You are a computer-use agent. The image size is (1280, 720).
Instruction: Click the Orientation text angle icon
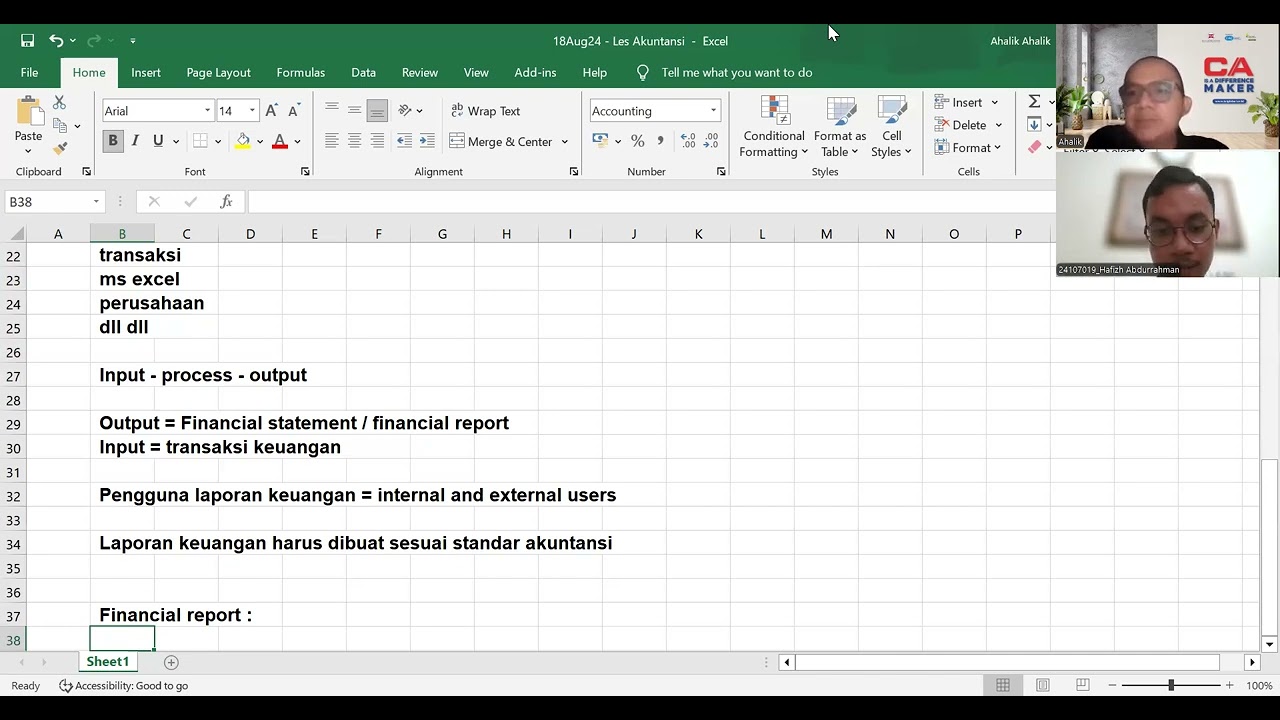click(x=405, y=111)
